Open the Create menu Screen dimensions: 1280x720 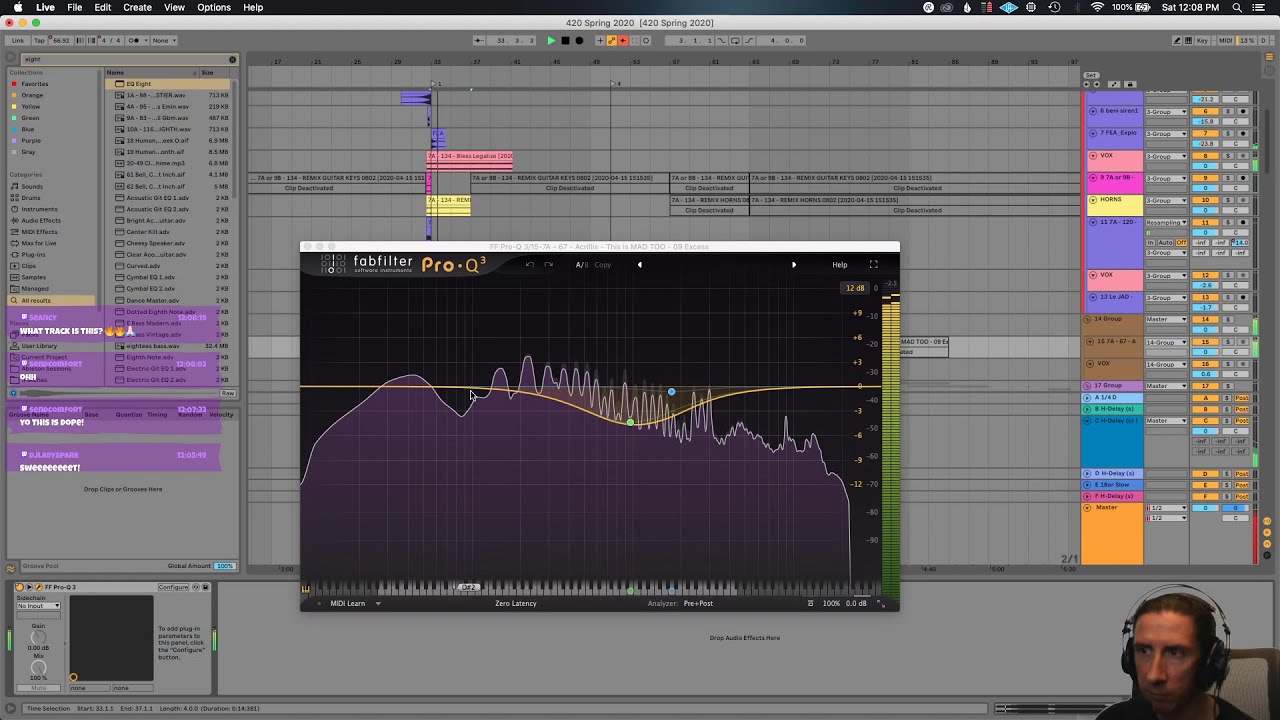click(x=137, y=7)
